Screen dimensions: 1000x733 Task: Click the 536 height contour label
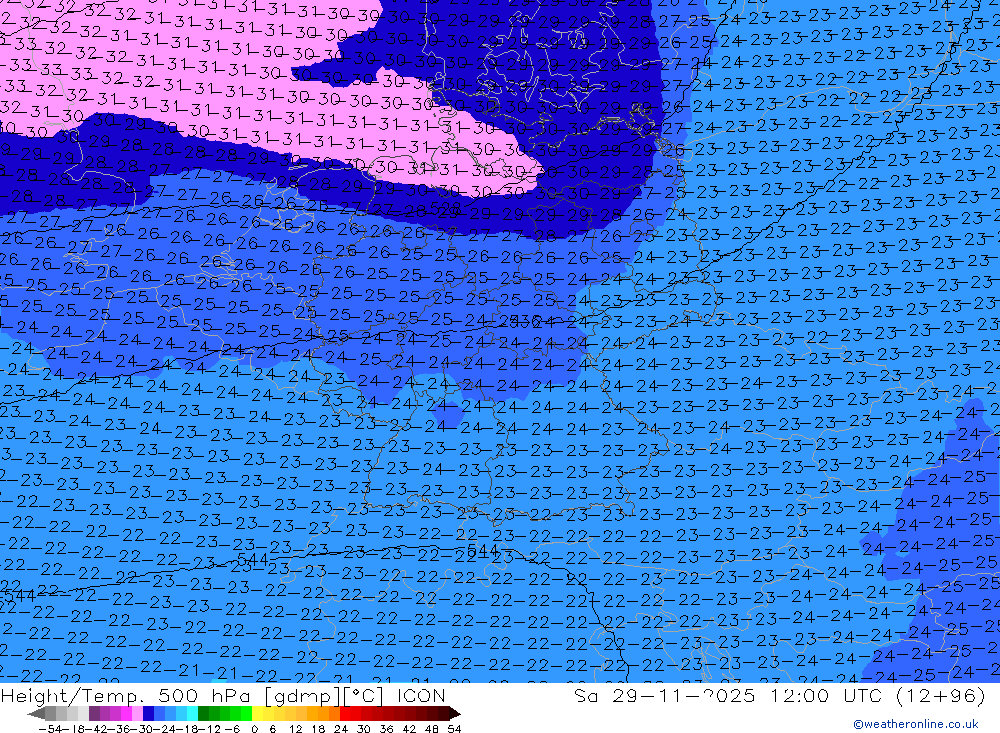point(526,320)
